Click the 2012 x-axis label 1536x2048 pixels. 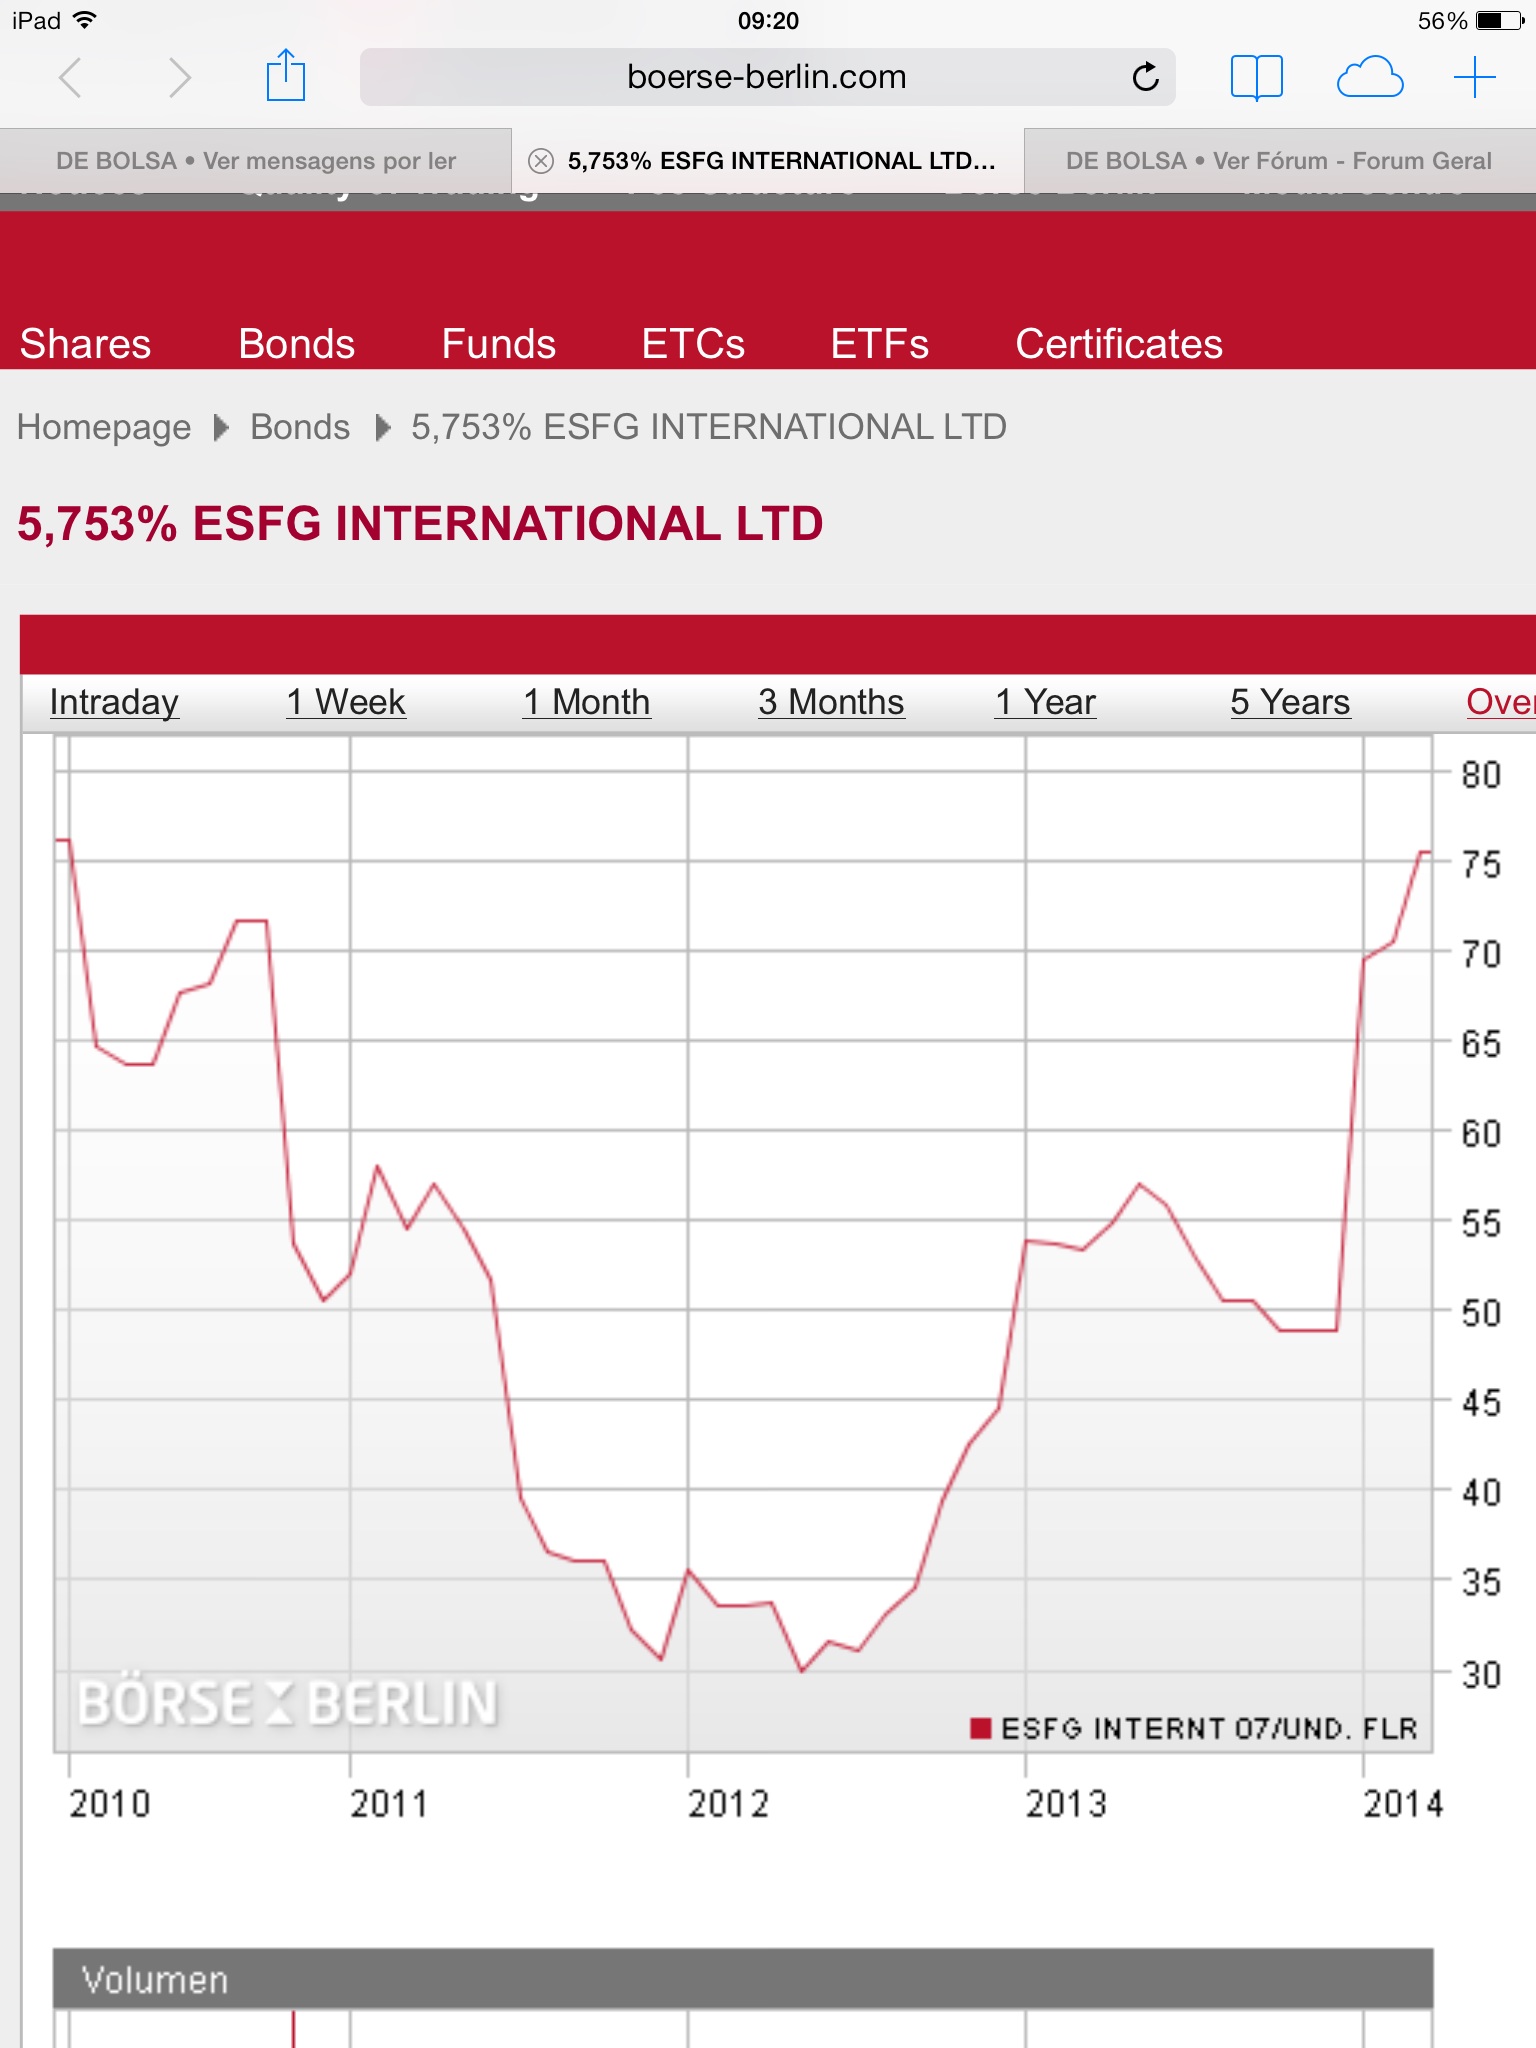point(728,1804)
